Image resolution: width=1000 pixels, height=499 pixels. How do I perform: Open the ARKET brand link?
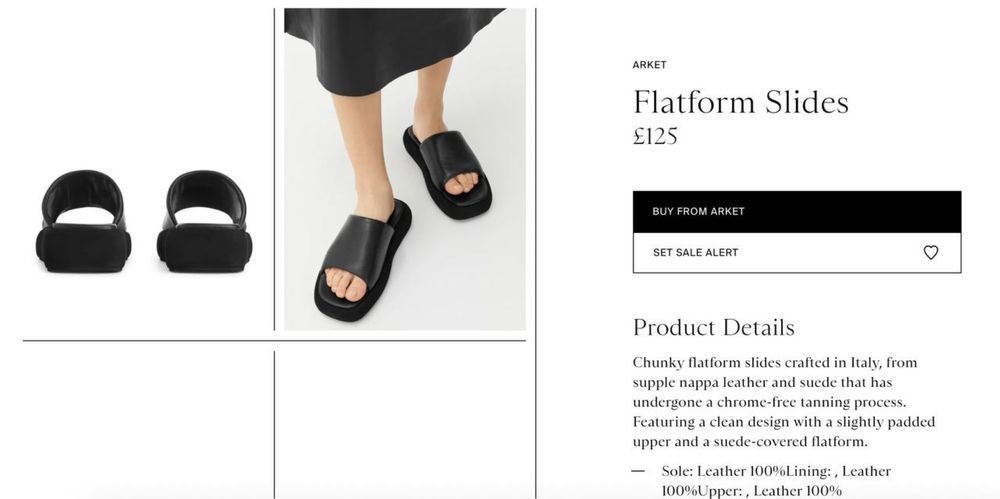(649, 65)
